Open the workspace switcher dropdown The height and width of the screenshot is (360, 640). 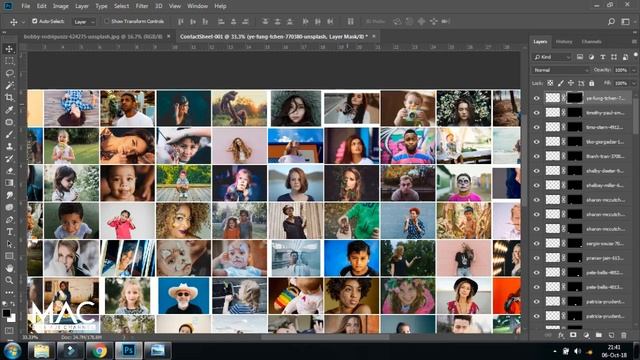pyautogui.click(x=625, y=22)
